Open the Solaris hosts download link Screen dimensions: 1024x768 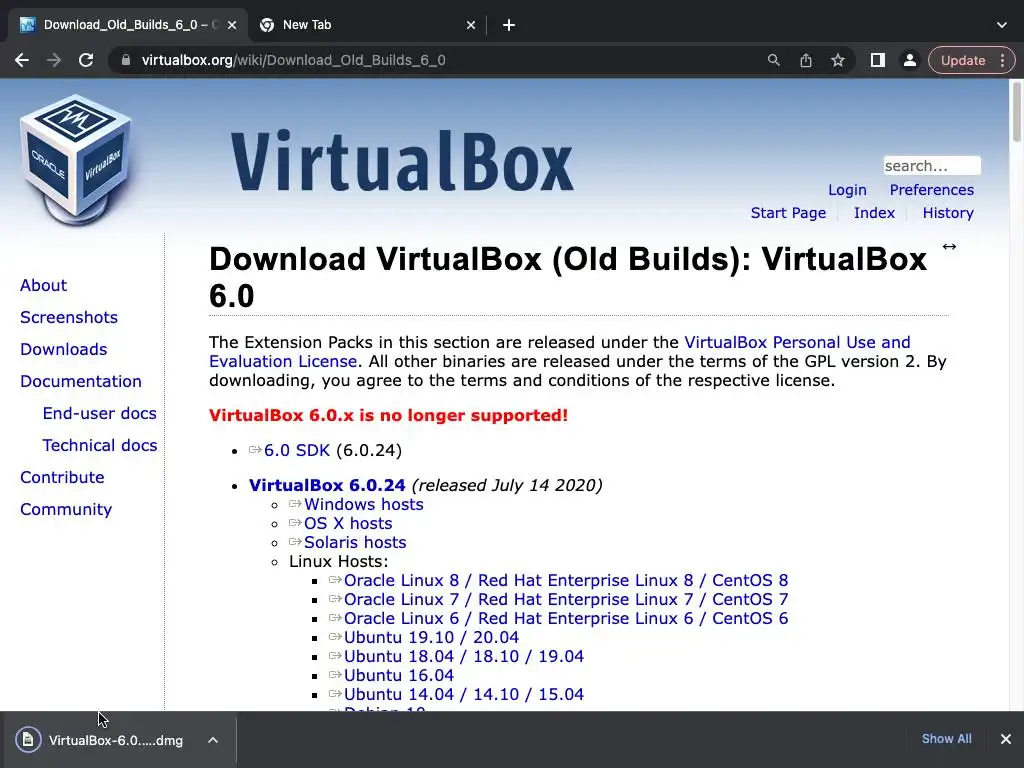click(355, 542)
